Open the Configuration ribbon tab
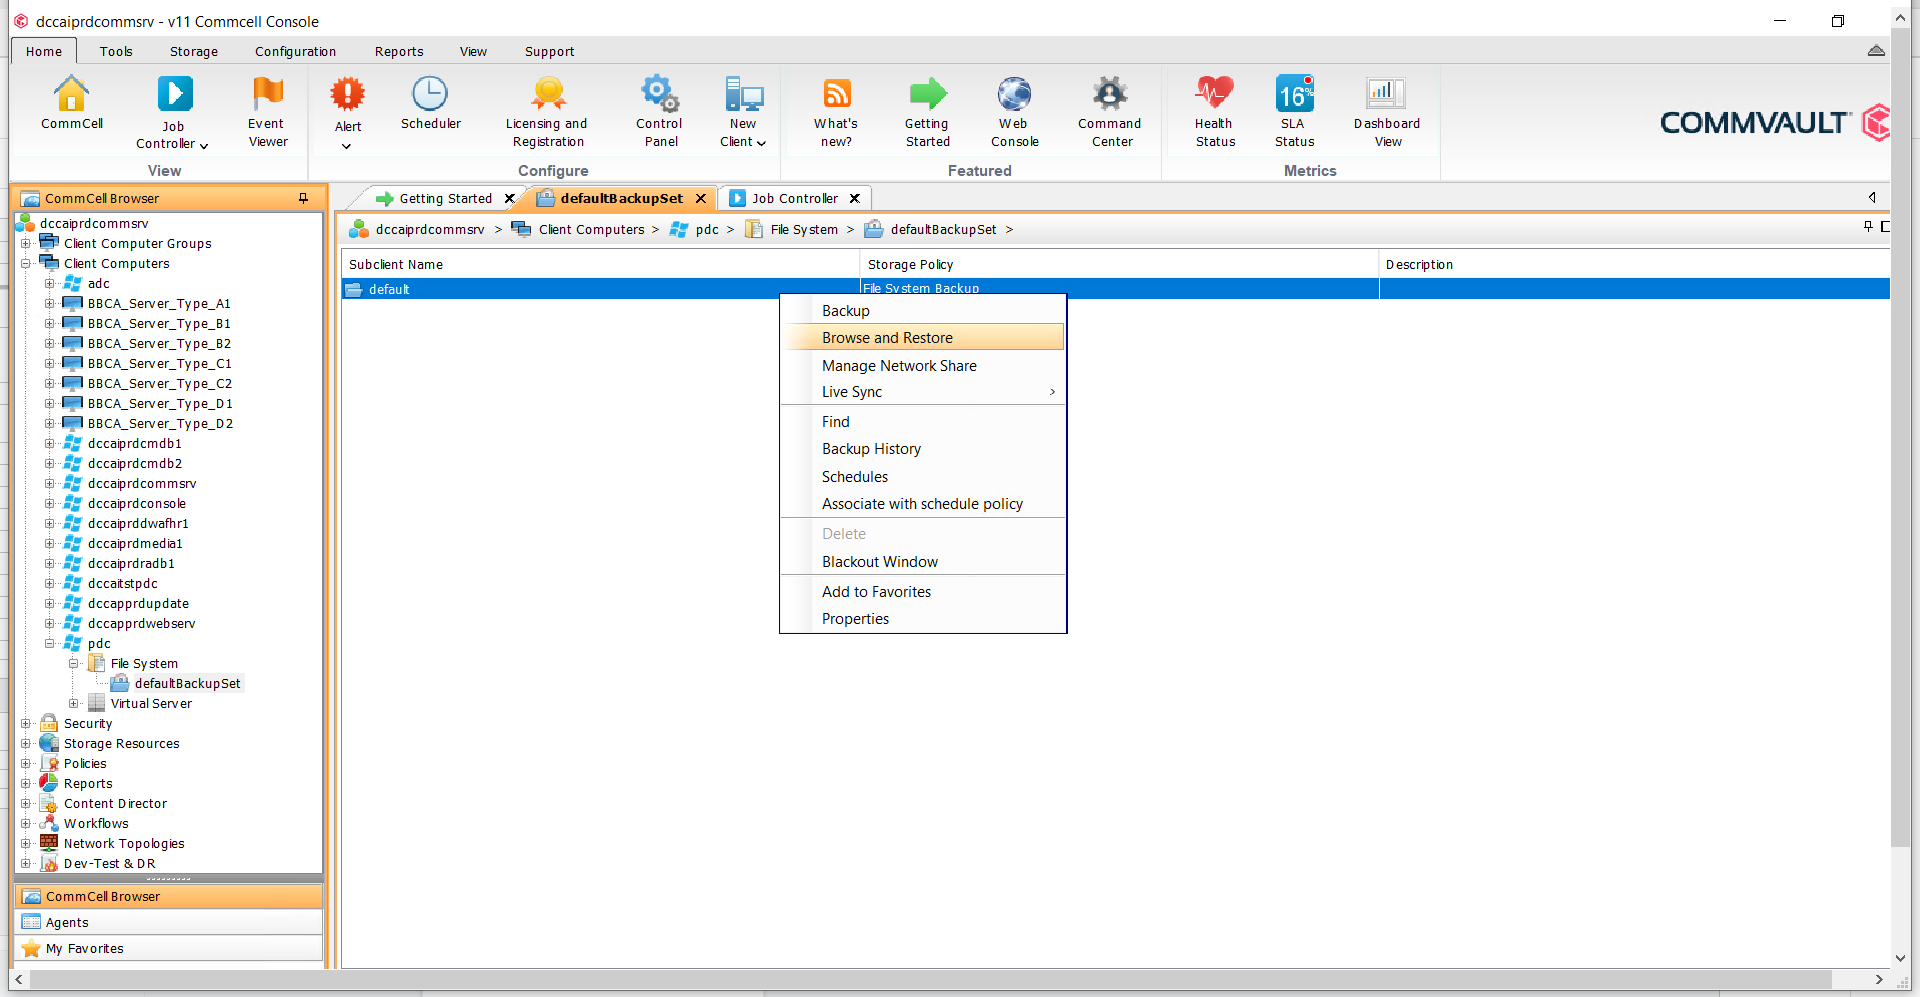 (x=295, y=51)
